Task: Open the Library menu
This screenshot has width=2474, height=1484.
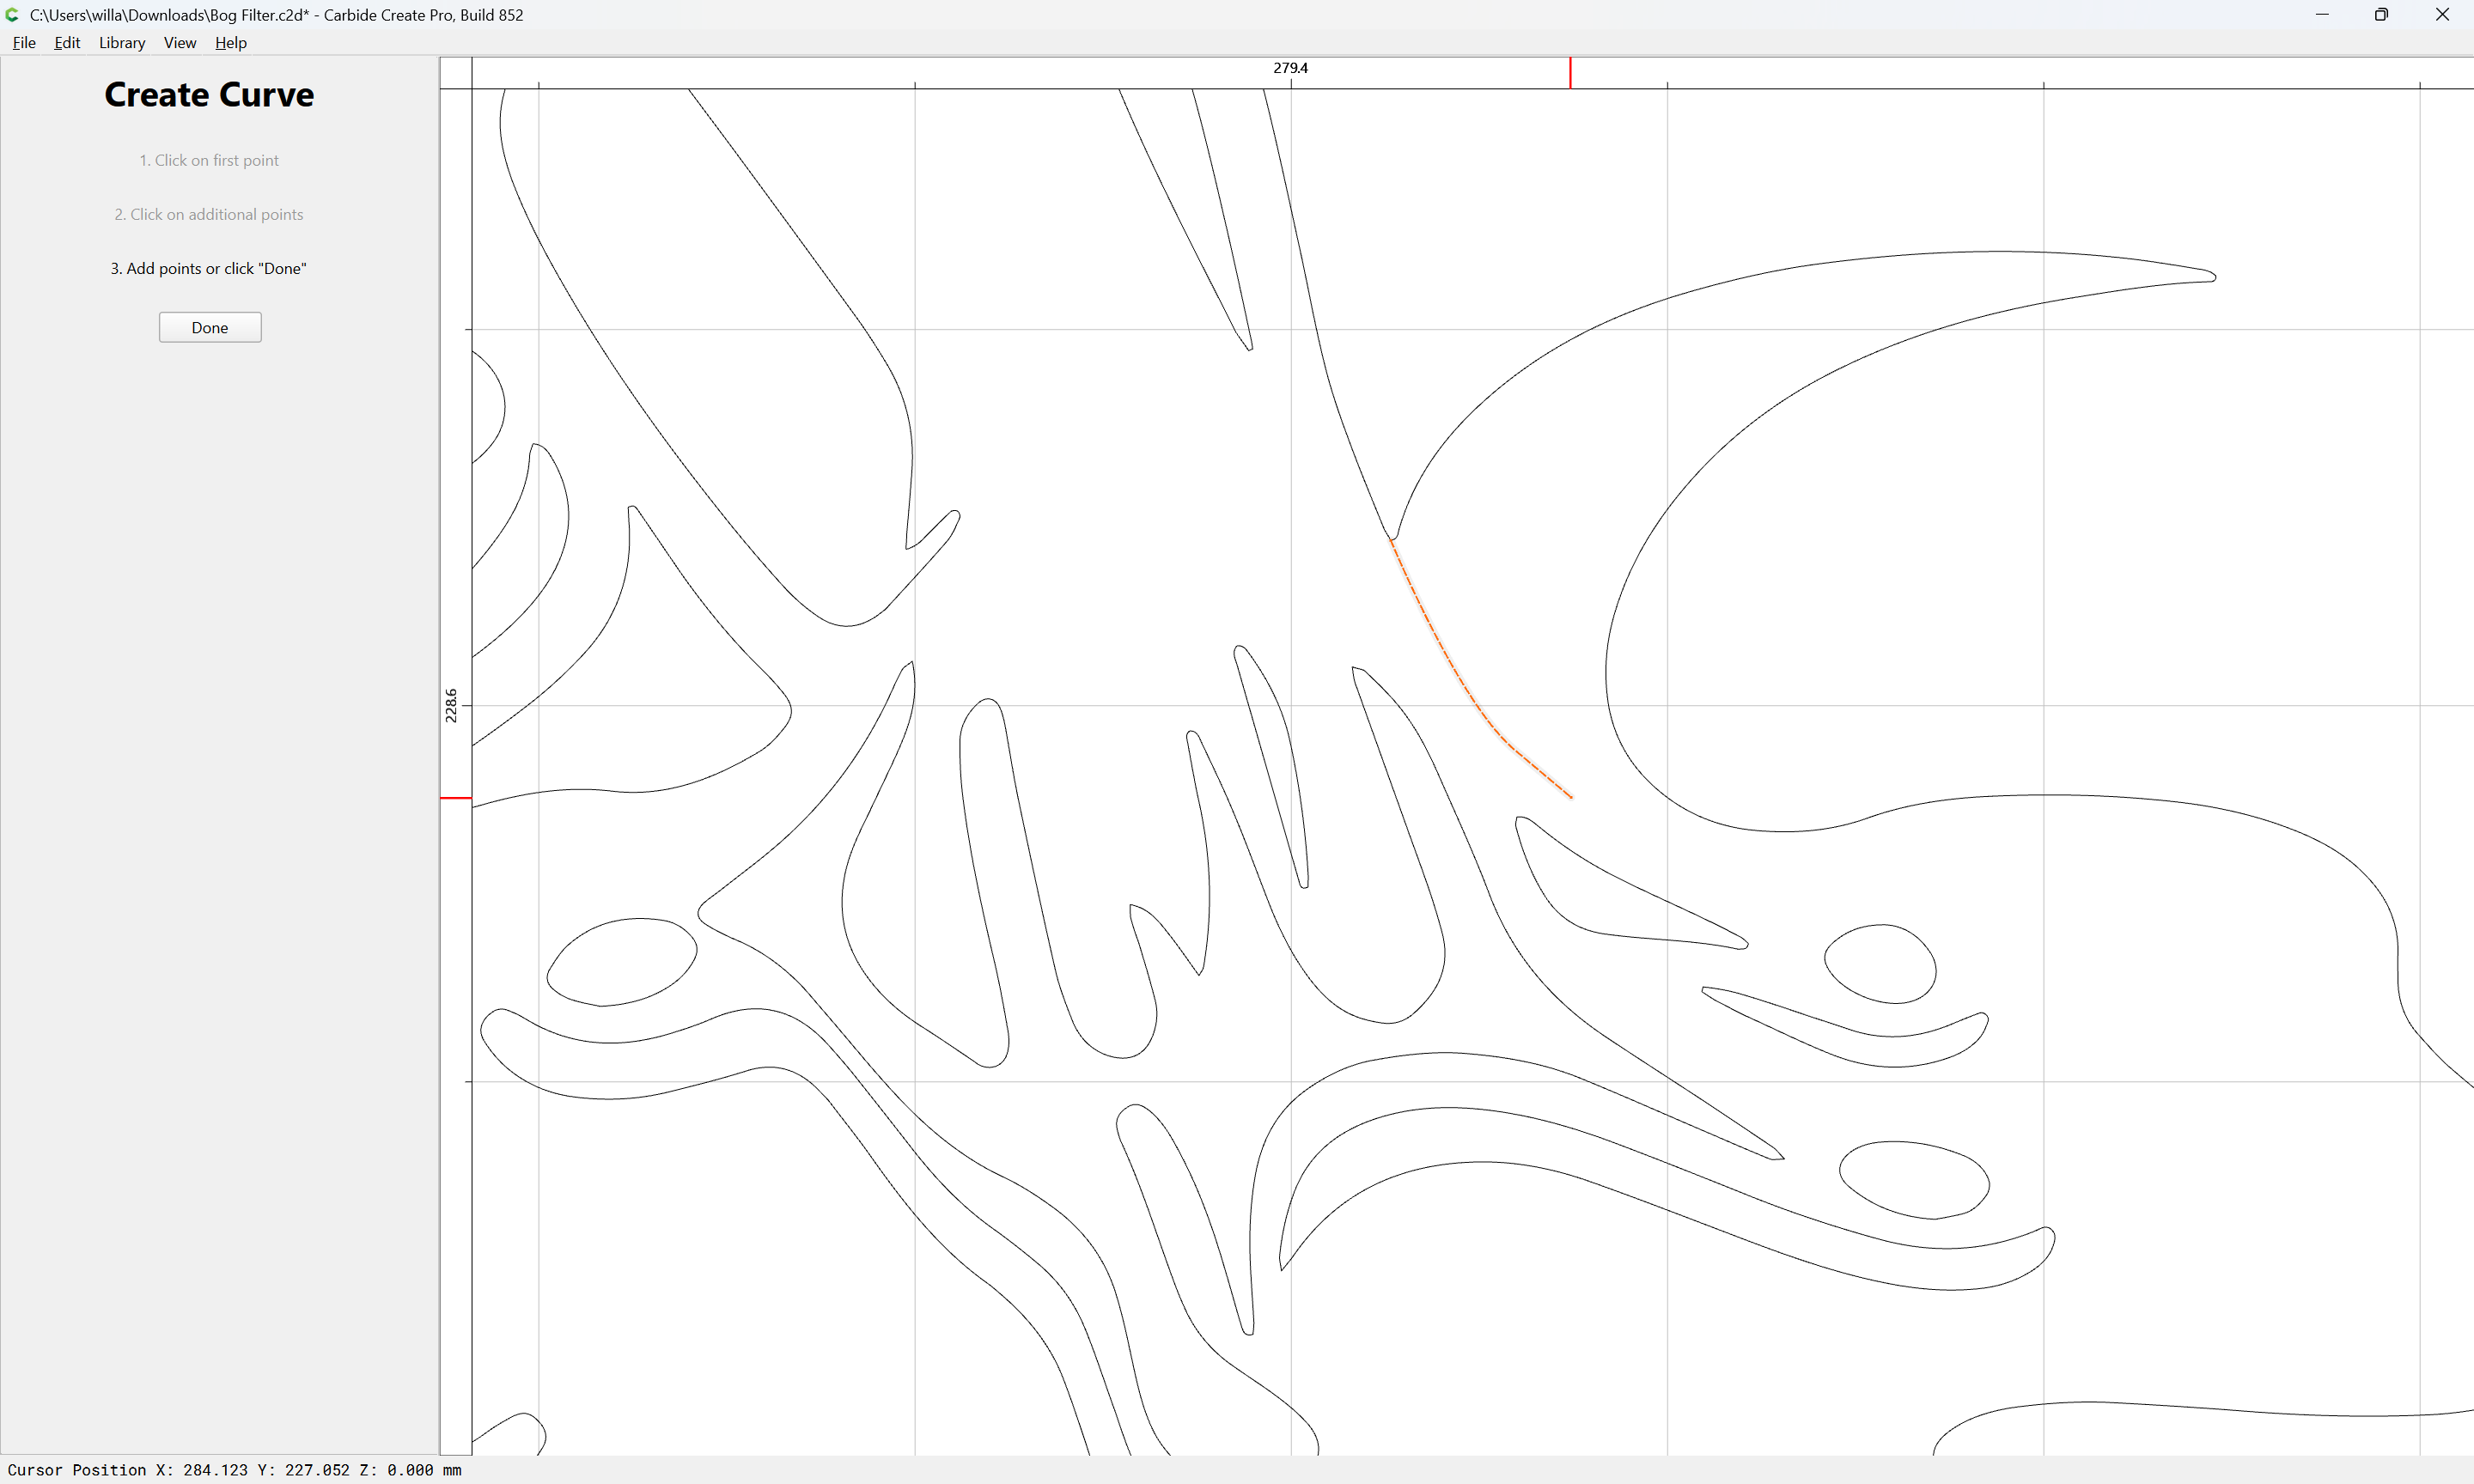Action: [122, 43]
